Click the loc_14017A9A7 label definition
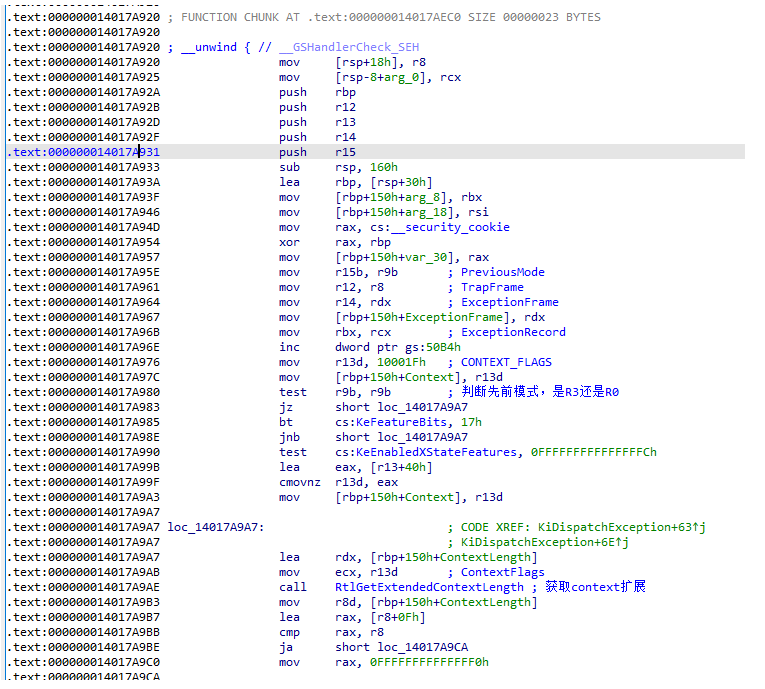 pos(216,527)
